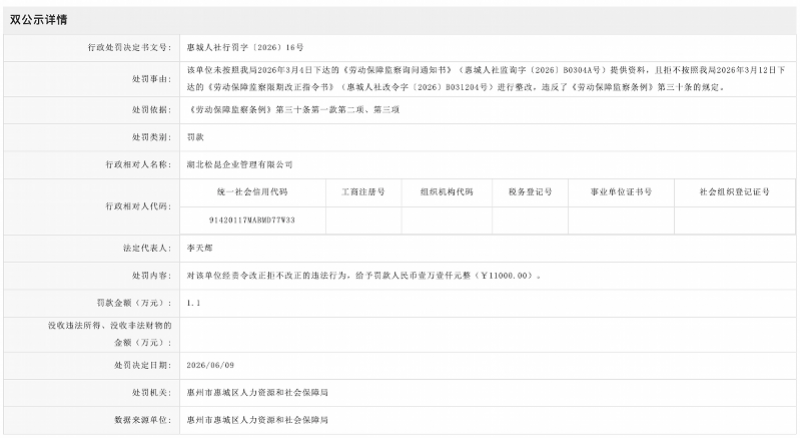Select credit code 91420117MABMD77W33
The width and height of the screenshot is (800, 438).
pyautogui.click(x=252, y=220)
